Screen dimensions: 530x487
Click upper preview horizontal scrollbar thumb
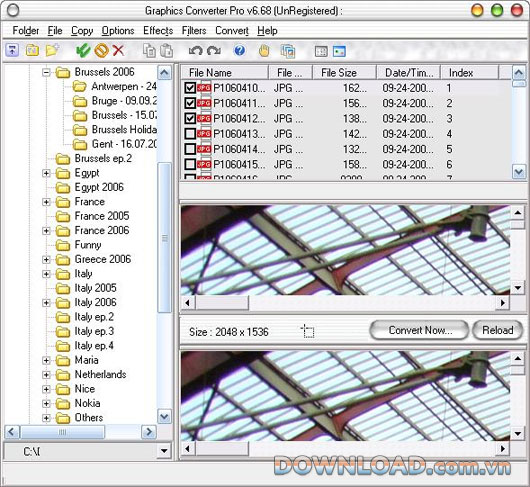tap(222, 302)
